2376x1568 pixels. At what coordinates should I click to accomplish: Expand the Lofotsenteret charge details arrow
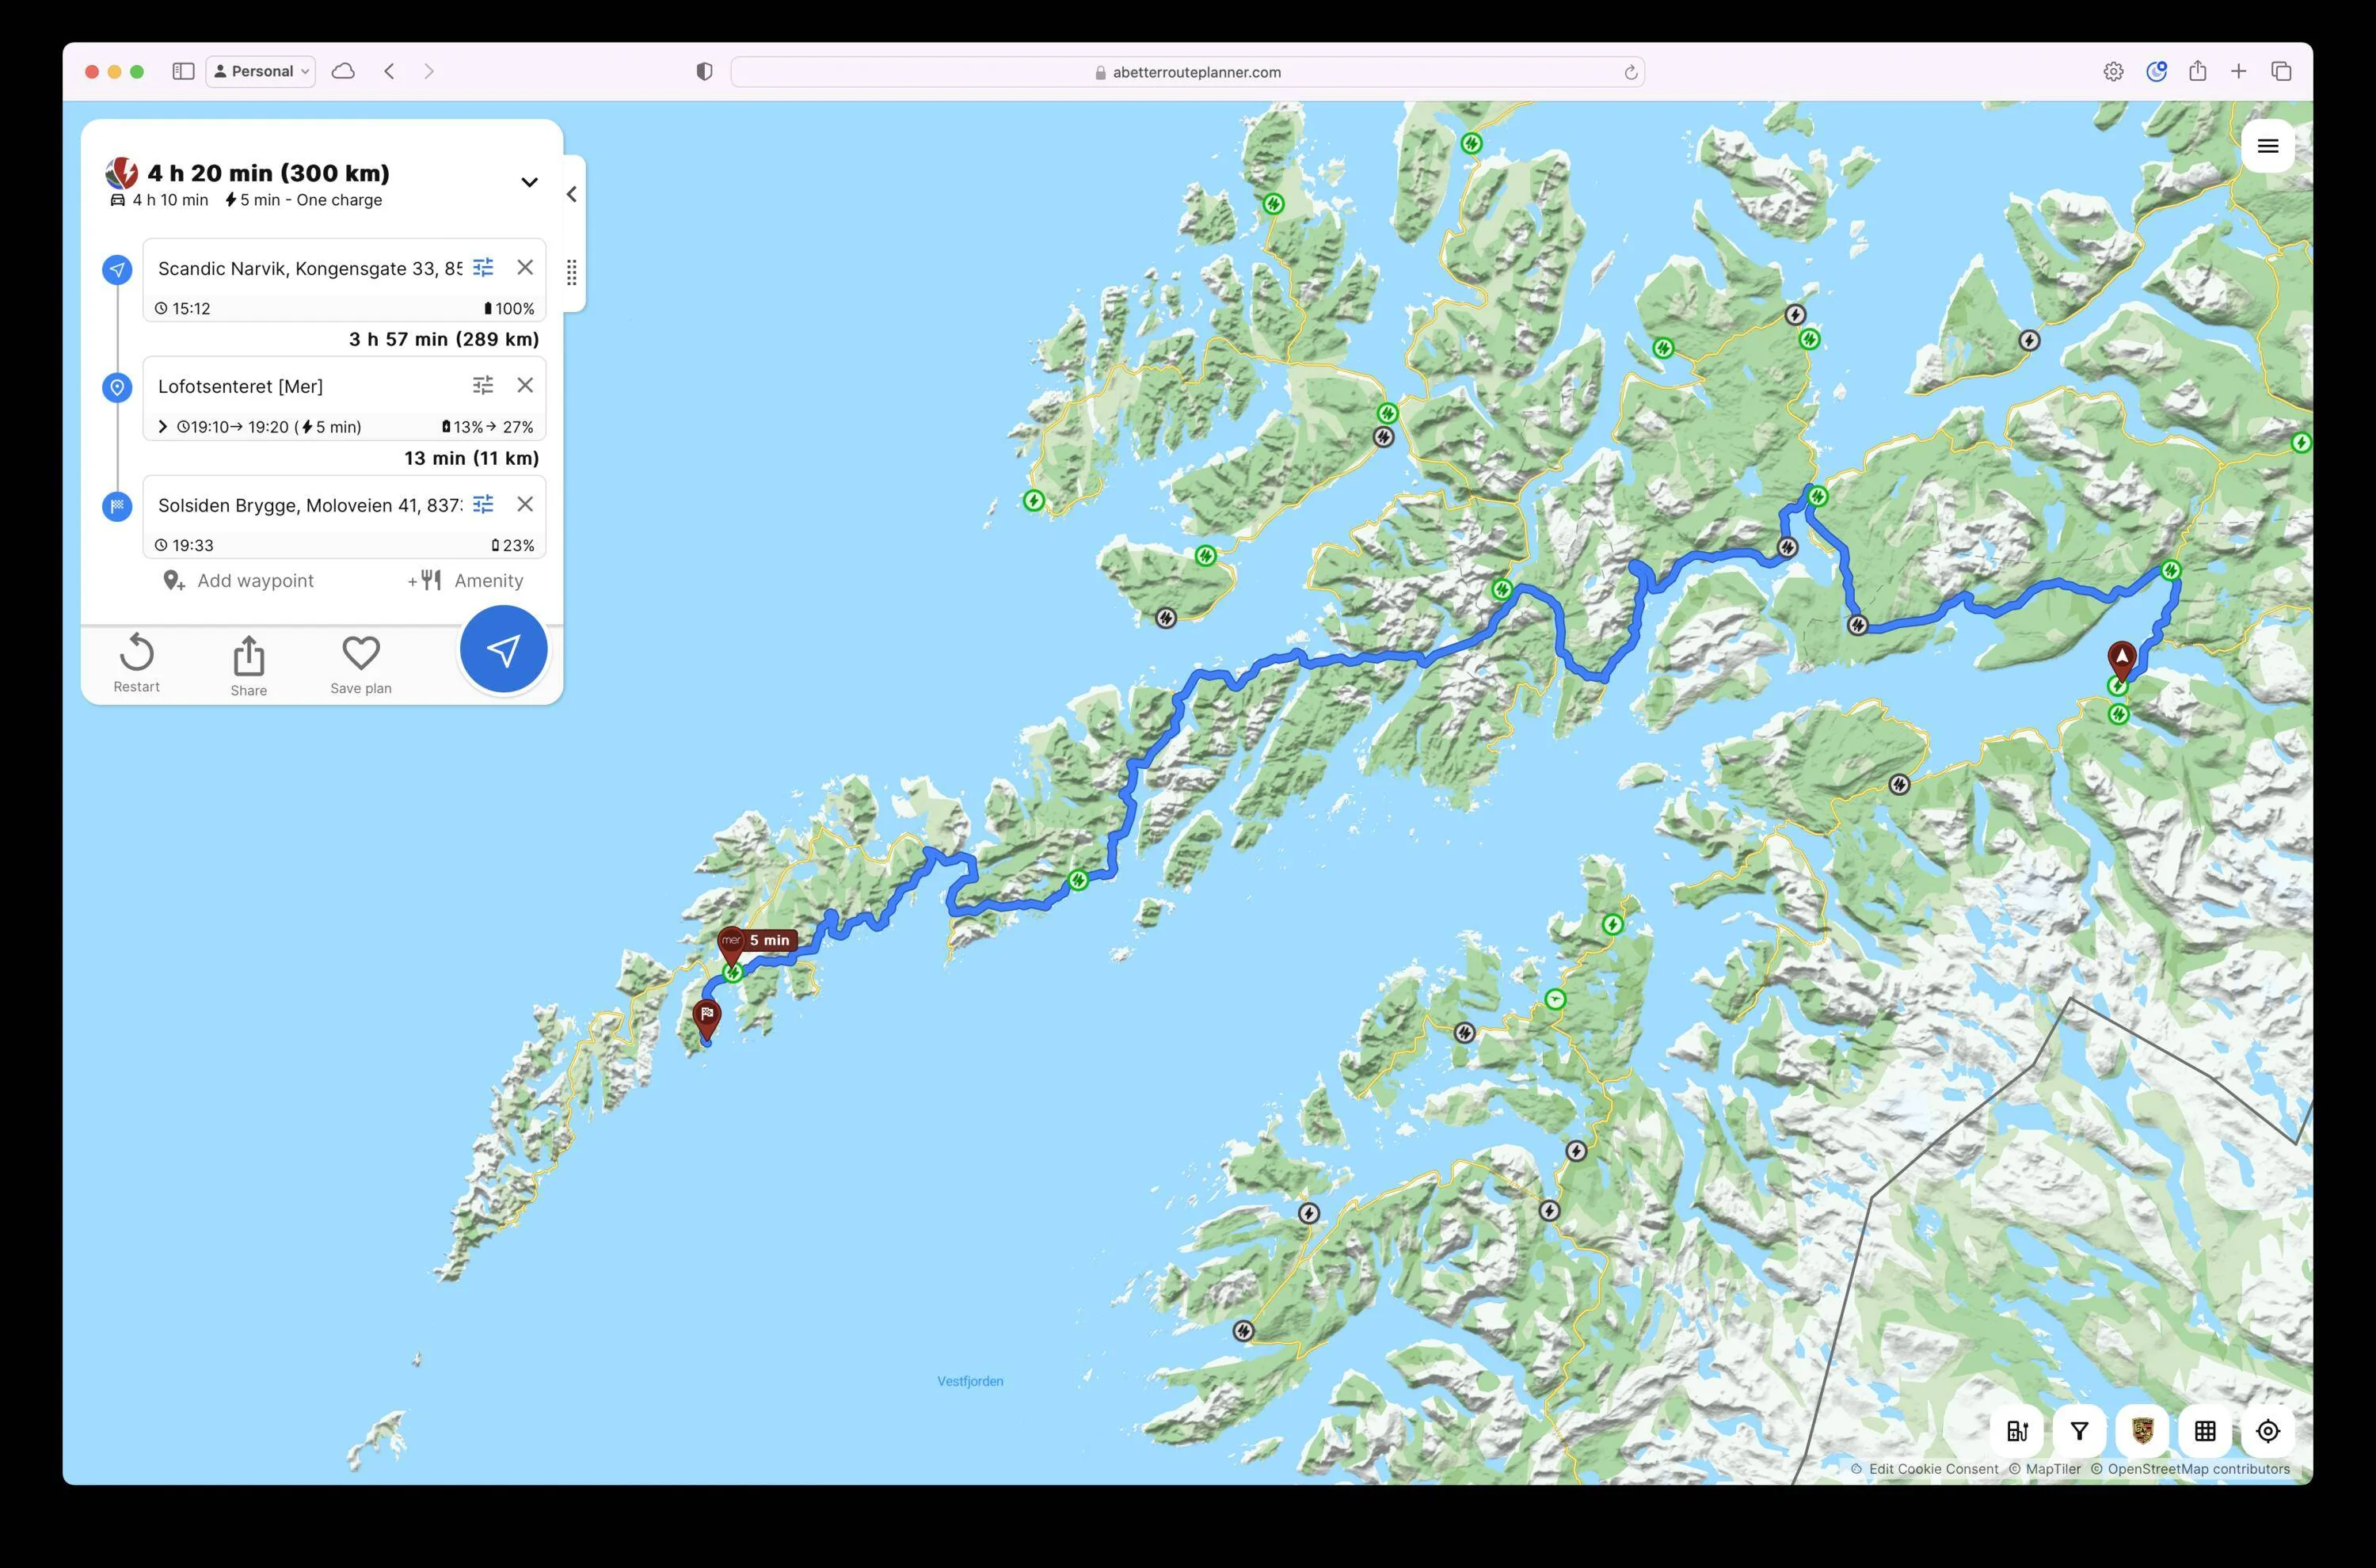point(163,427)
